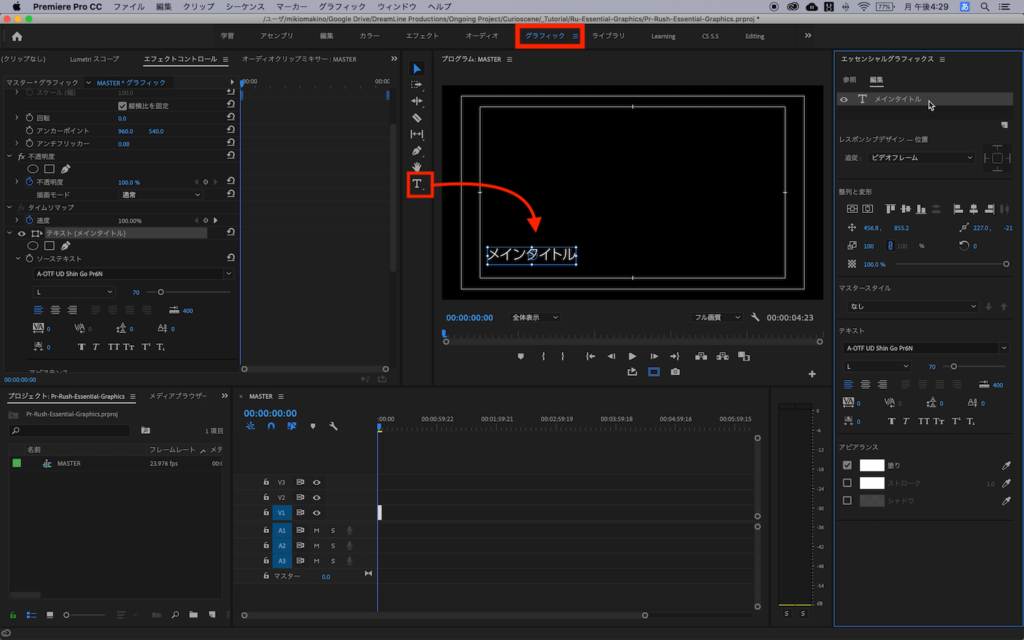Select the Hand tool

417,167
